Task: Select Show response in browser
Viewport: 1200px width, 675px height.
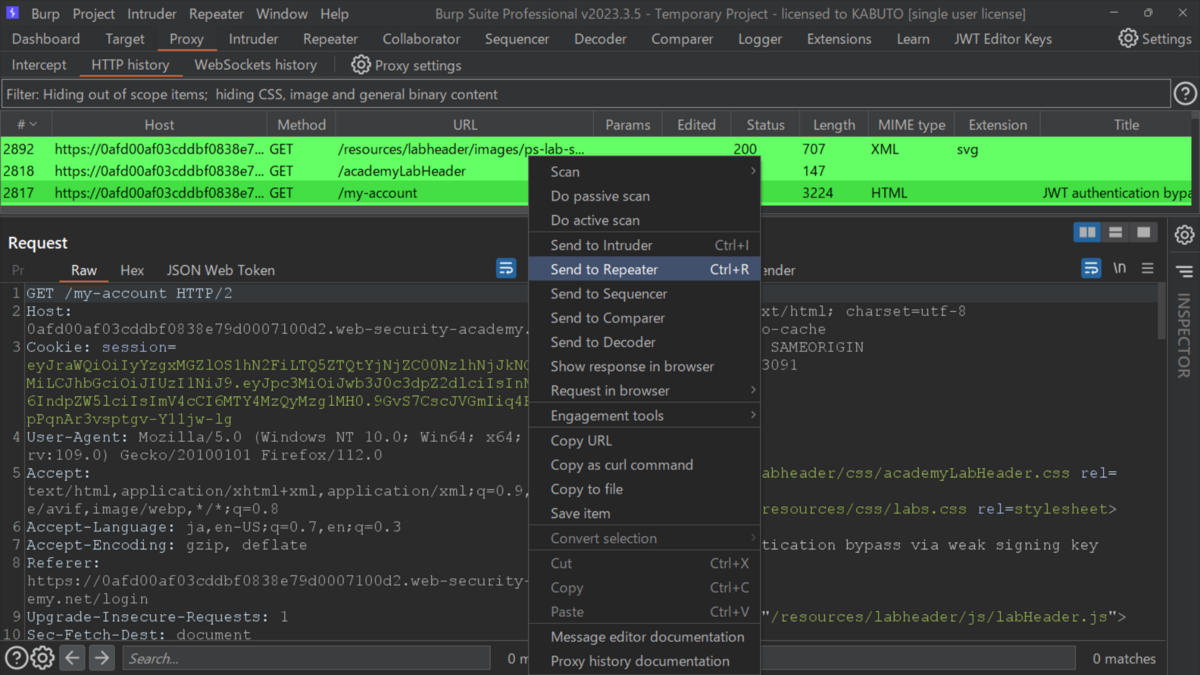Action: tap(644, 367)
